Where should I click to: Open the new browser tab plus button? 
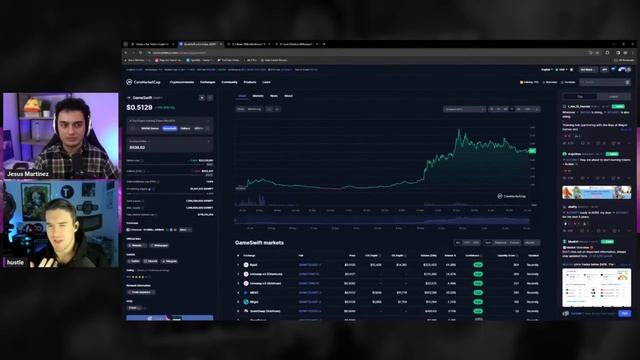[324, 44]
